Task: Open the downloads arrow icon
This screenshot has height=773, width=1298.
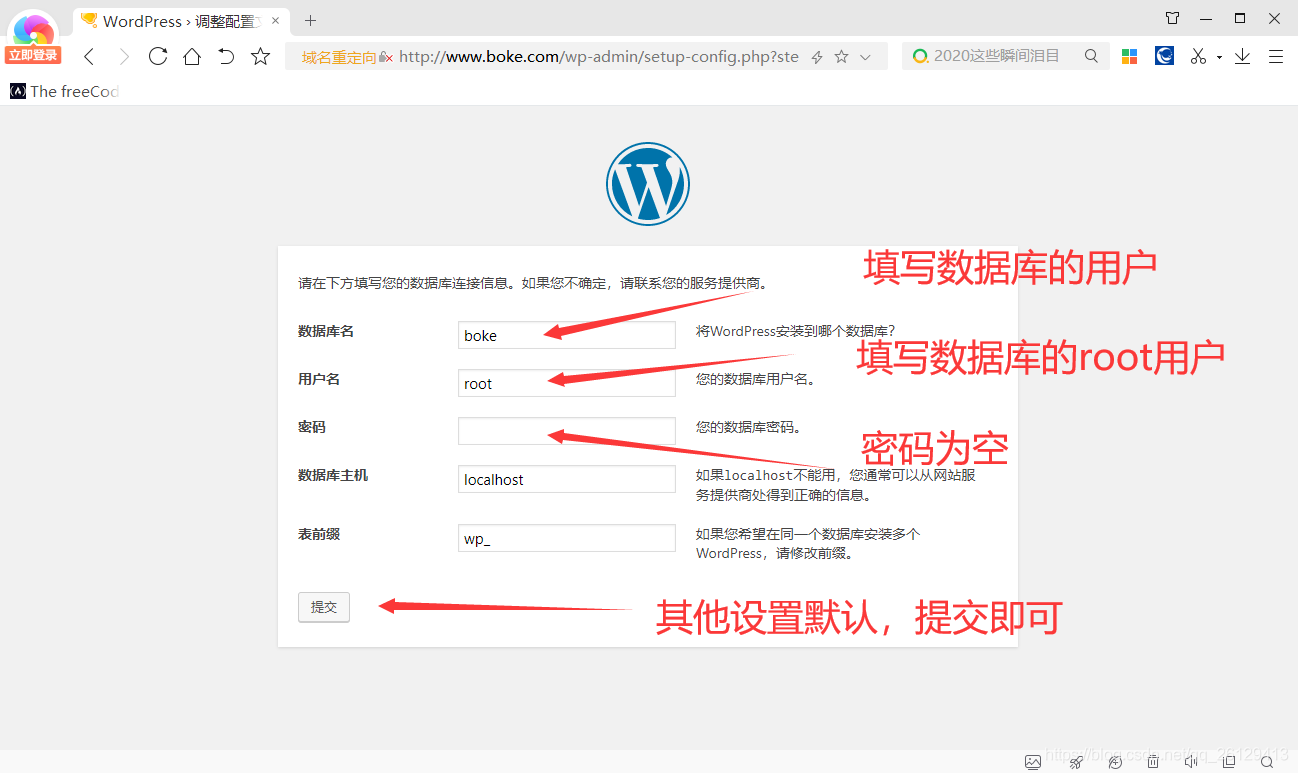Action: tap(1242, 57)
